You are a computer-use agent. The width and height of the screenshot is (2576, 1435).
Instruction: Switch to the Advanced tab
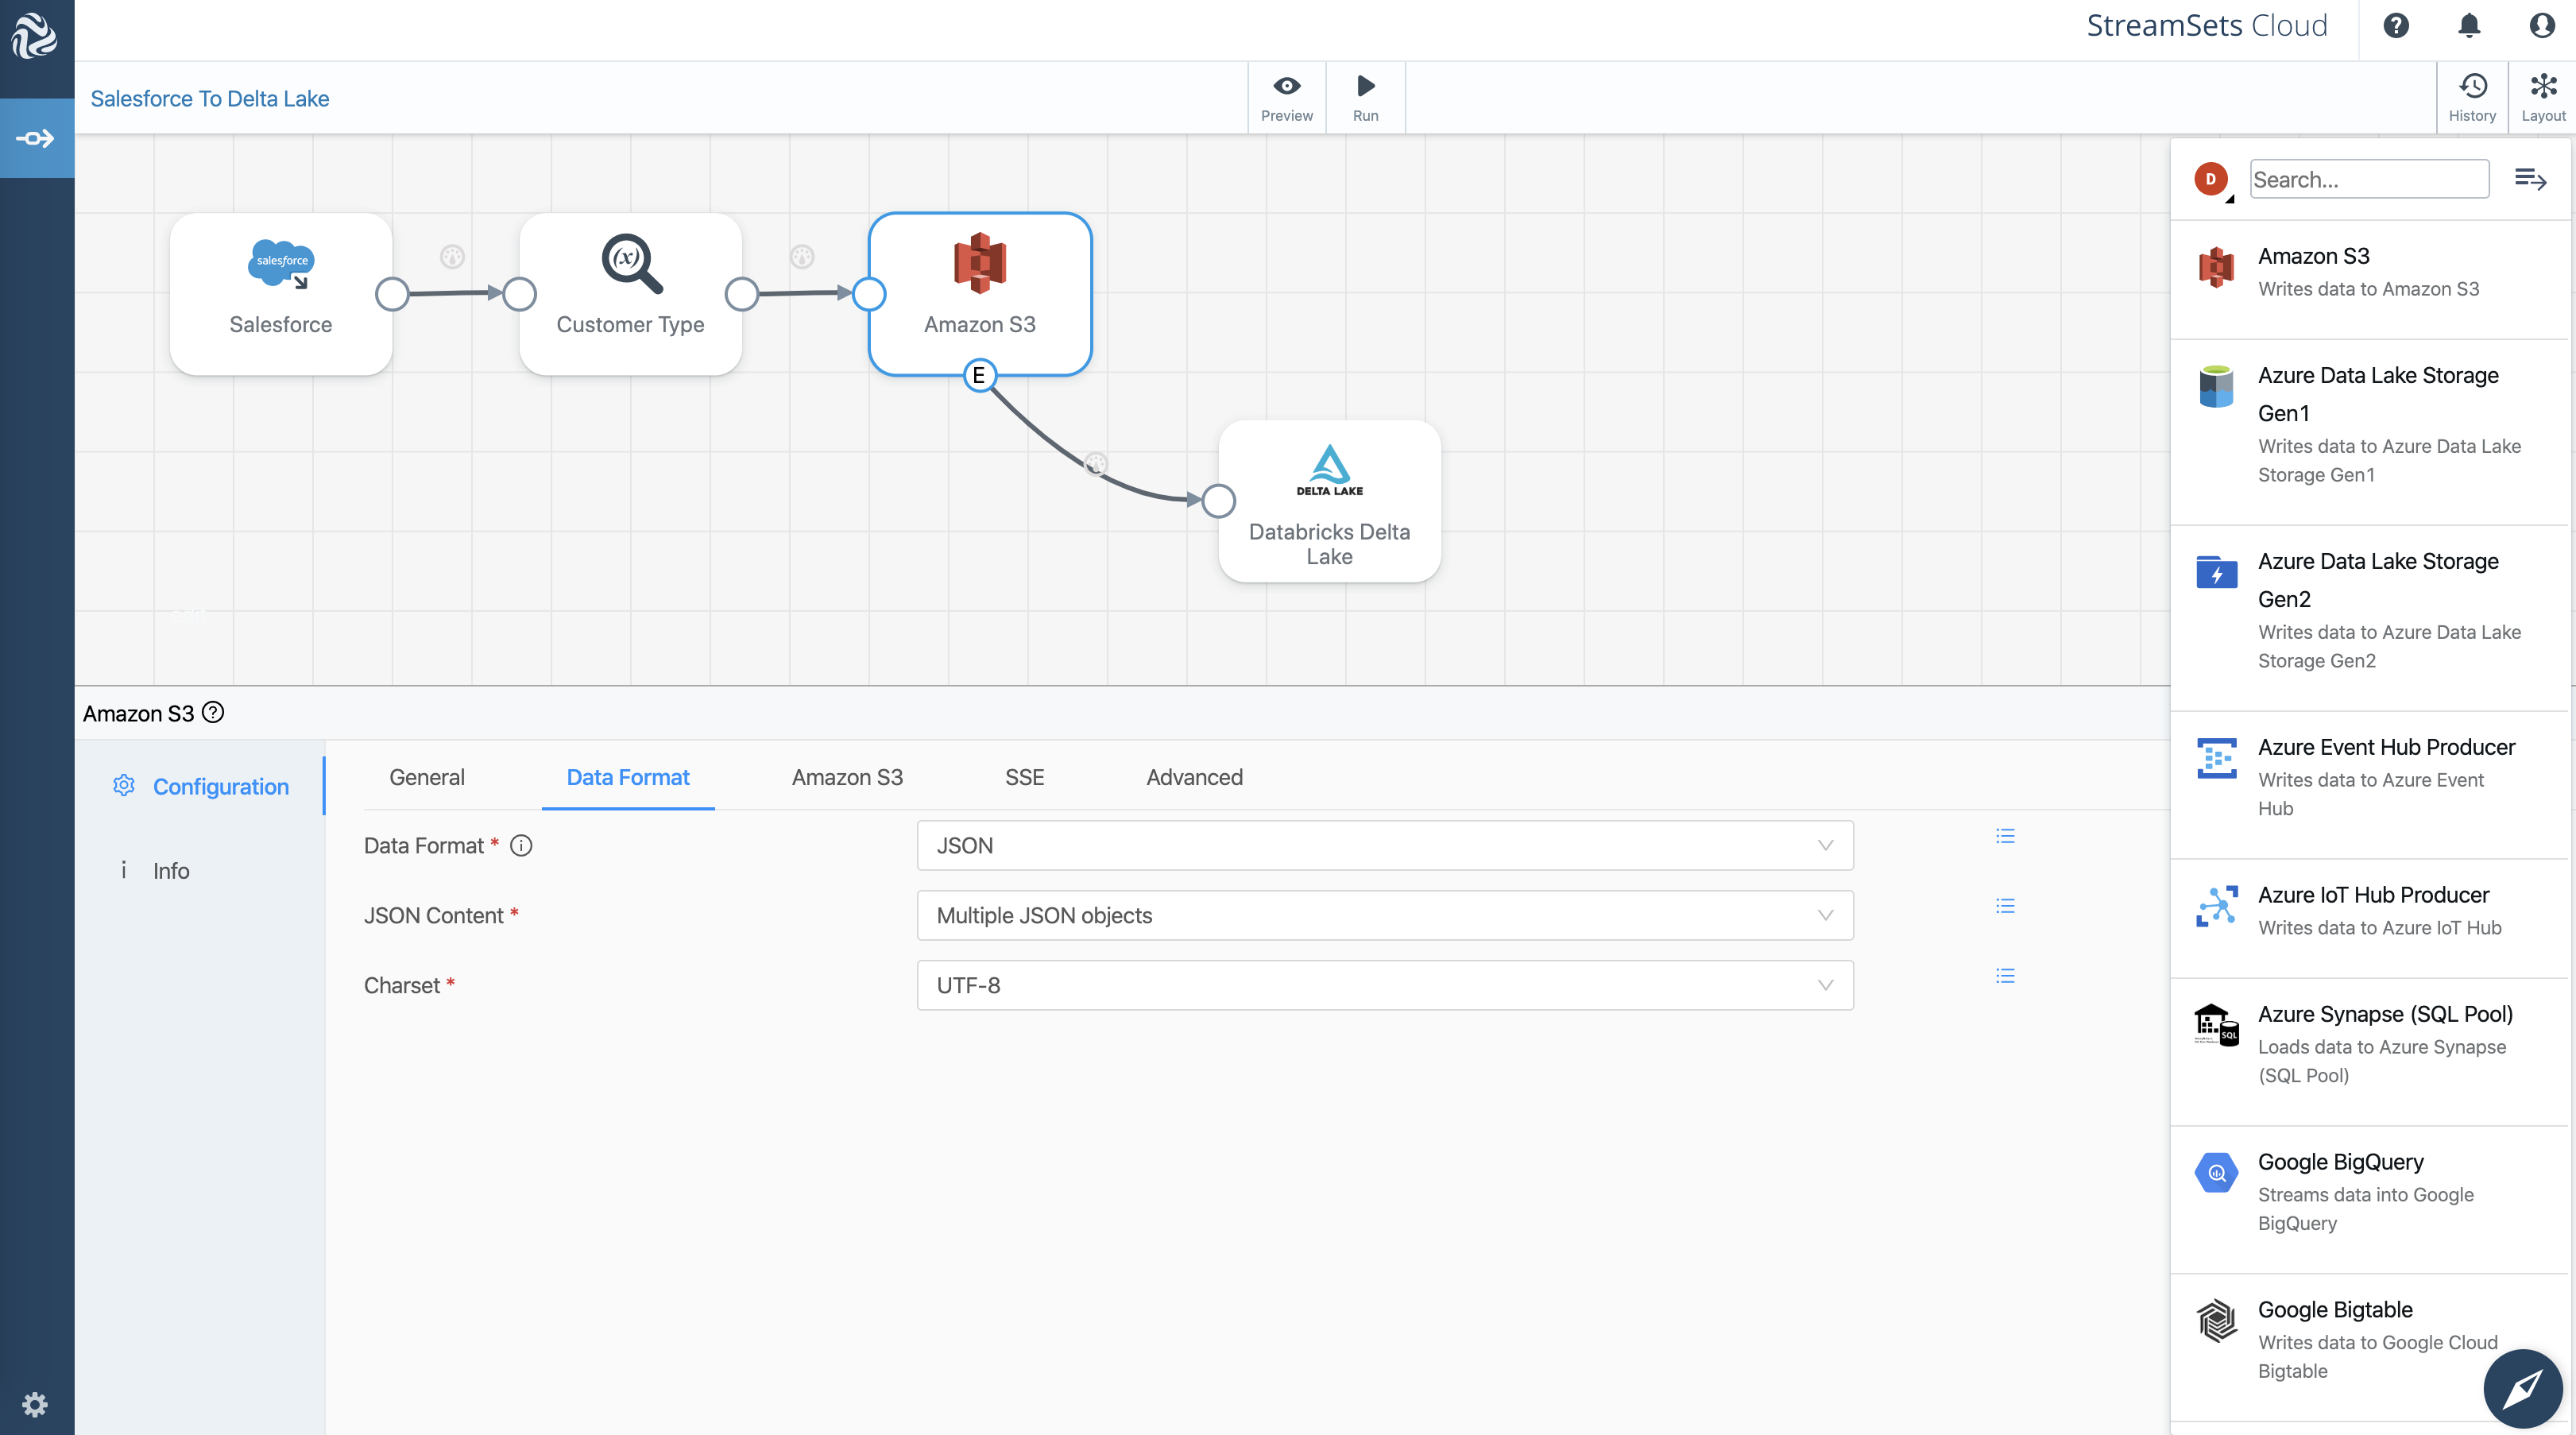(1194, 777)
